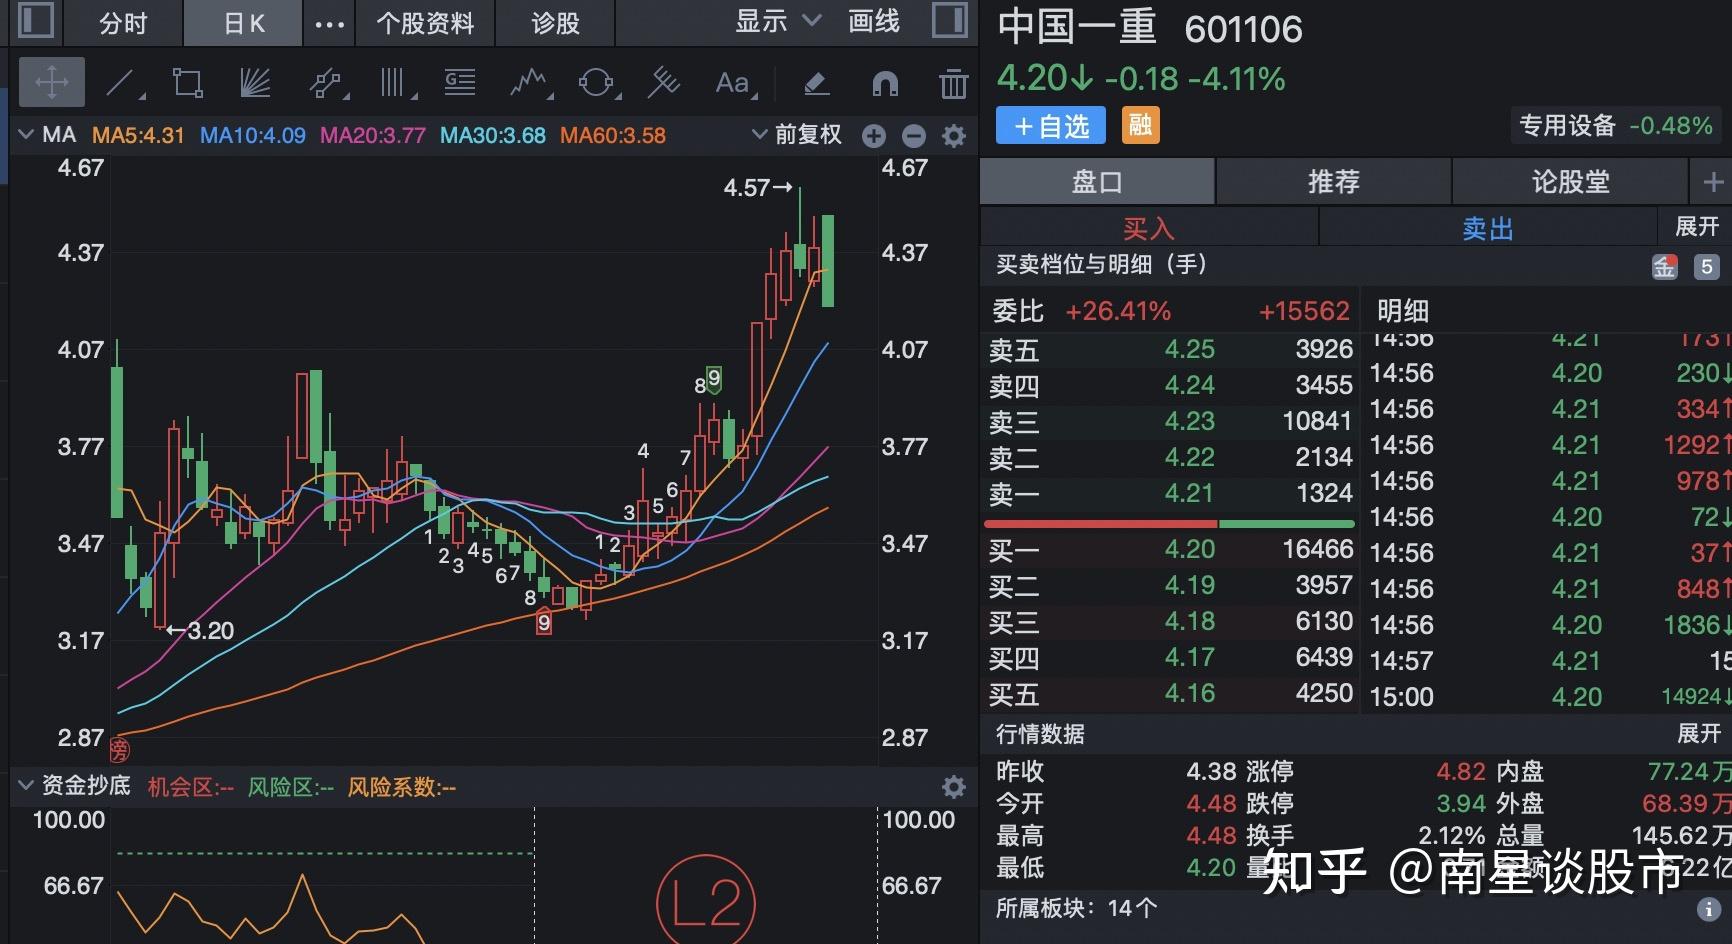
Task: Open the 显示 display dropdown
Action: [777, 21]
